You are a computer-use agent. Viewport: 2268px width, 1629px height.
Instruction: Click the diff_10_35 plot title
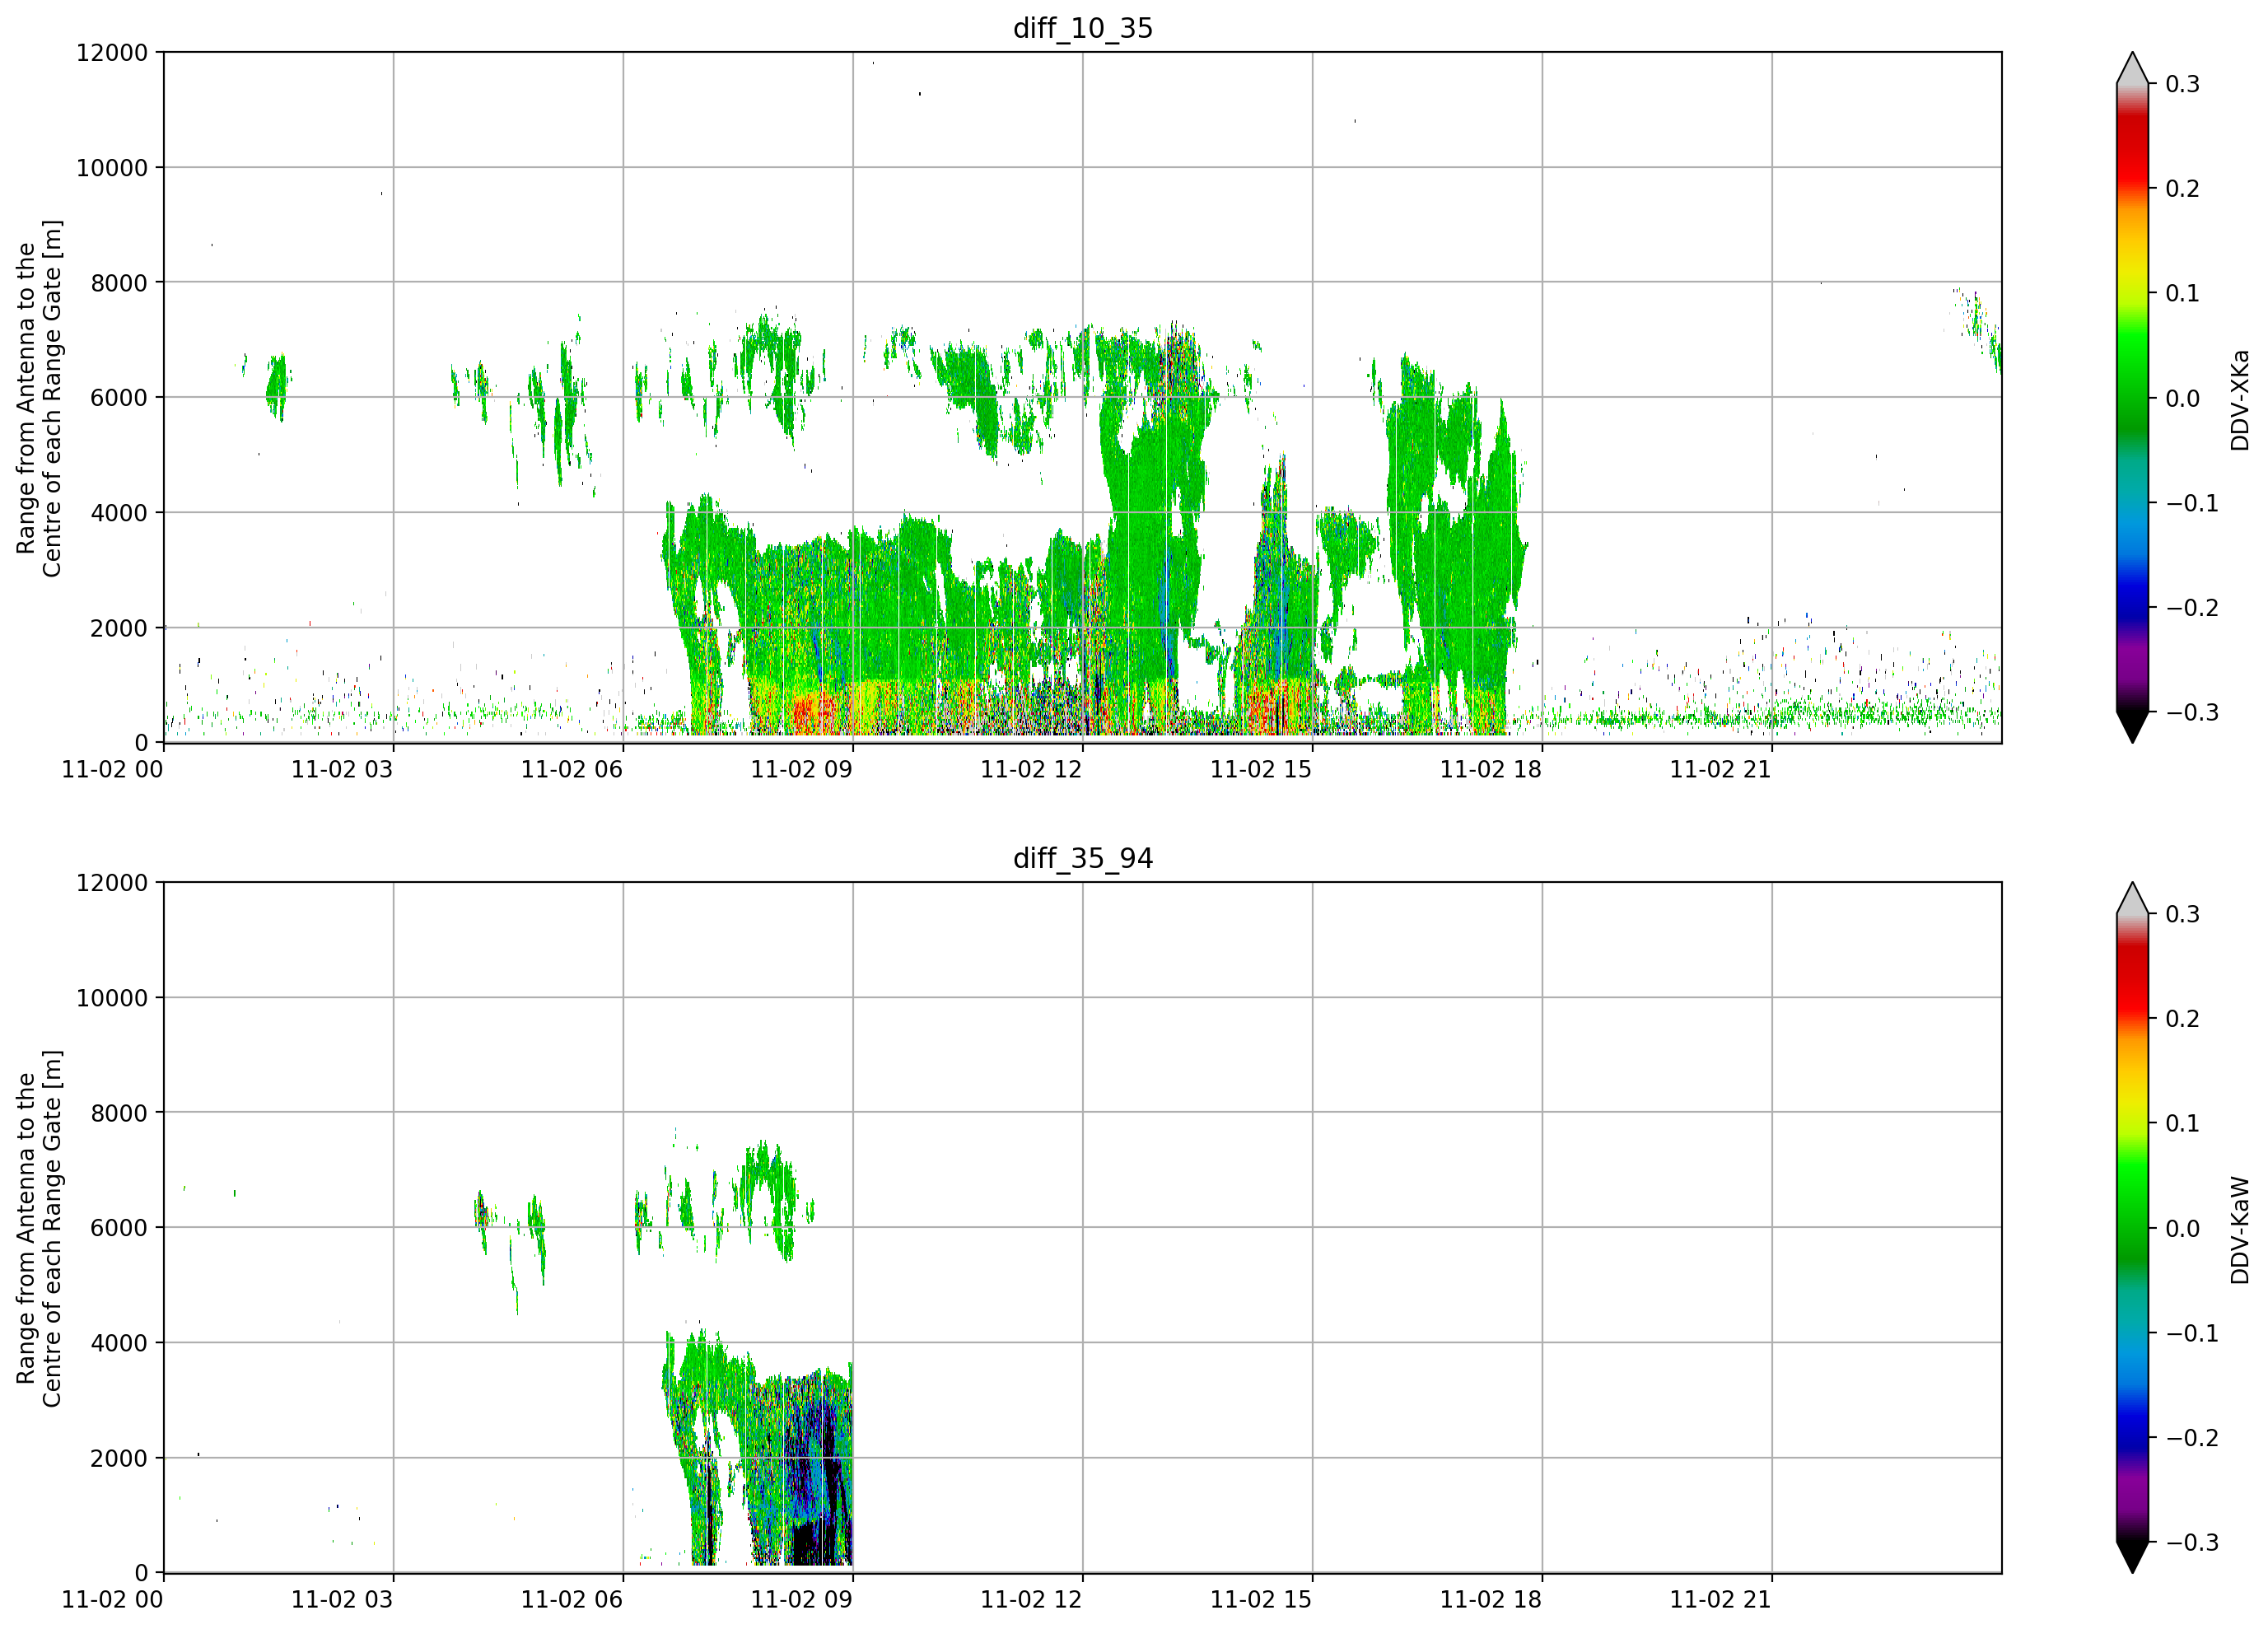[x=1083, y=28]
